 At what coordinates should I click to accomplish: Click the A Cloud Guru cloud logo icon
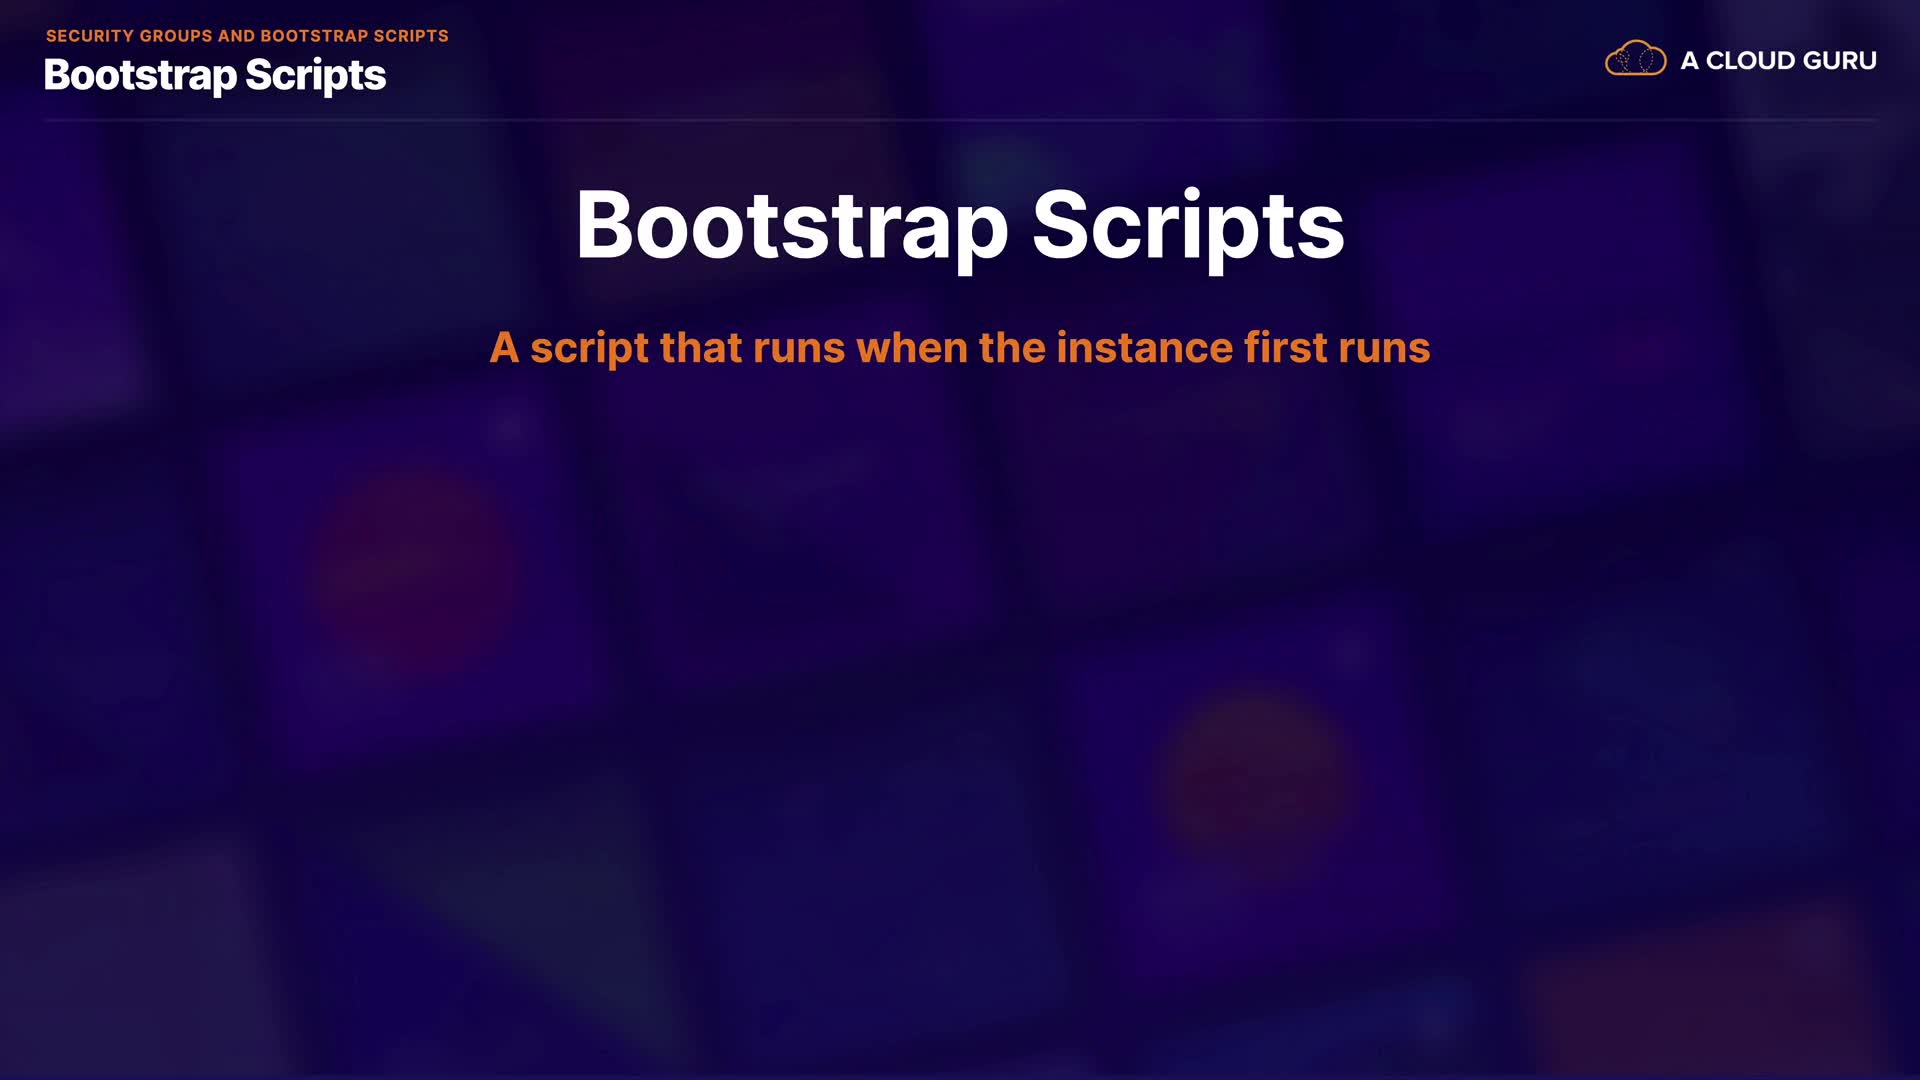1635,59
